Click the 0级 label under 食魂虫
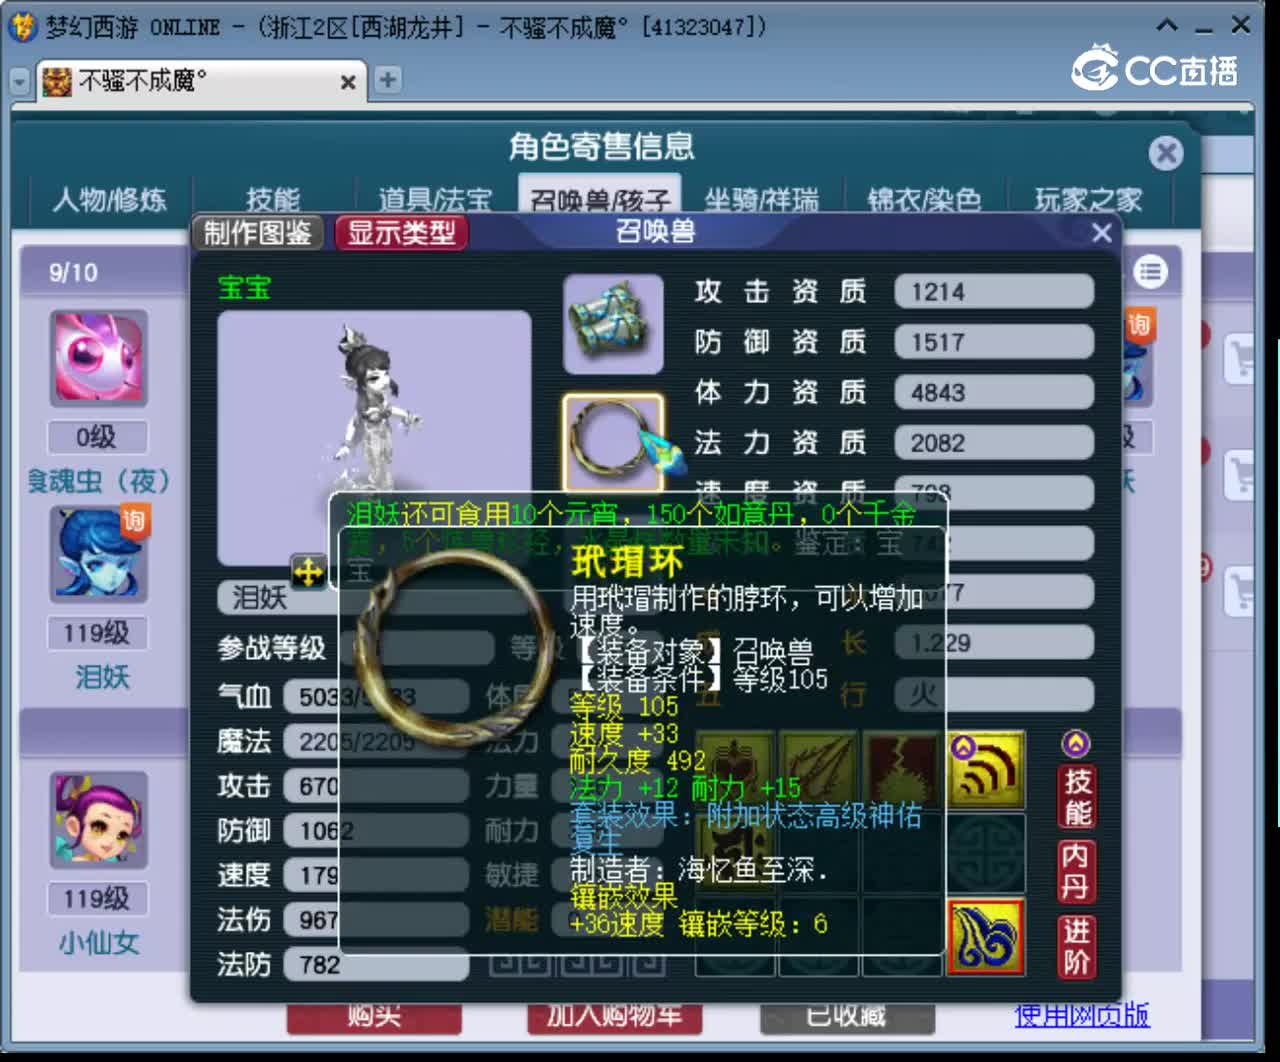This screenshot has width=1280, height=1062. [x=97, y=437]
